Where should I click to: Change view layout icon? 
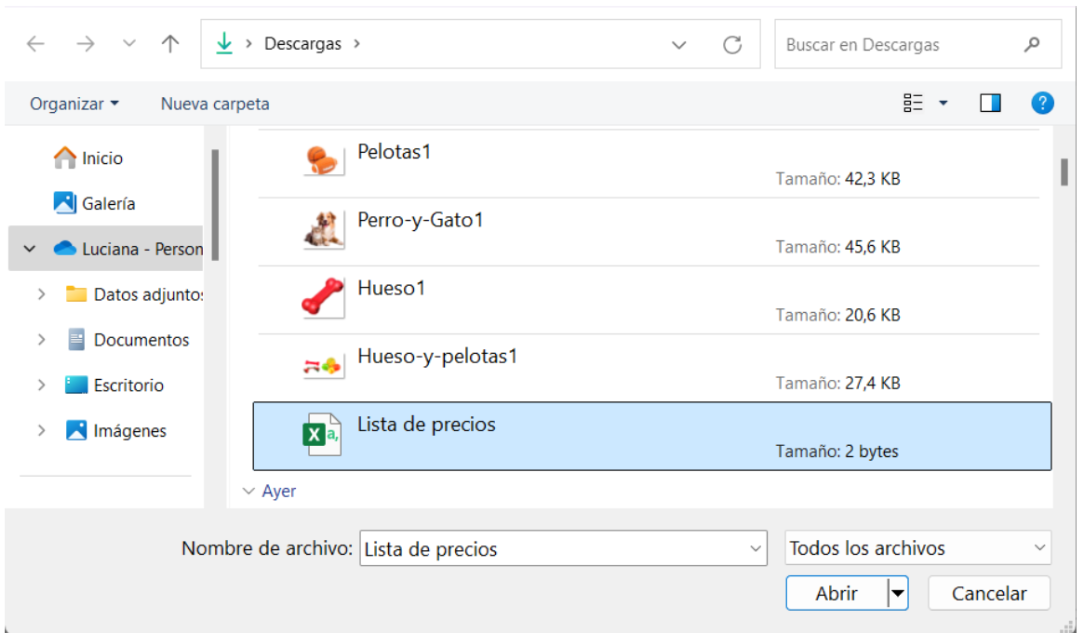click(913, 103)
